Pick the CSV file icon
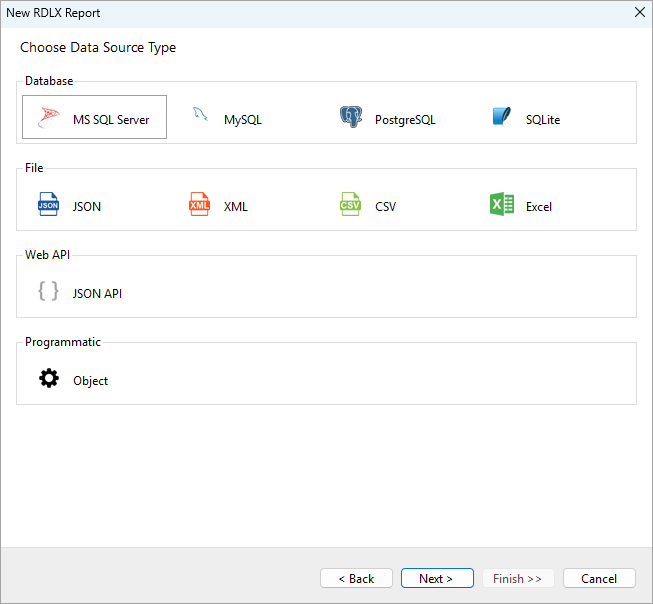The width and height of the screenshot is (653, 604). pyautogui.click(x=350, y=204)
